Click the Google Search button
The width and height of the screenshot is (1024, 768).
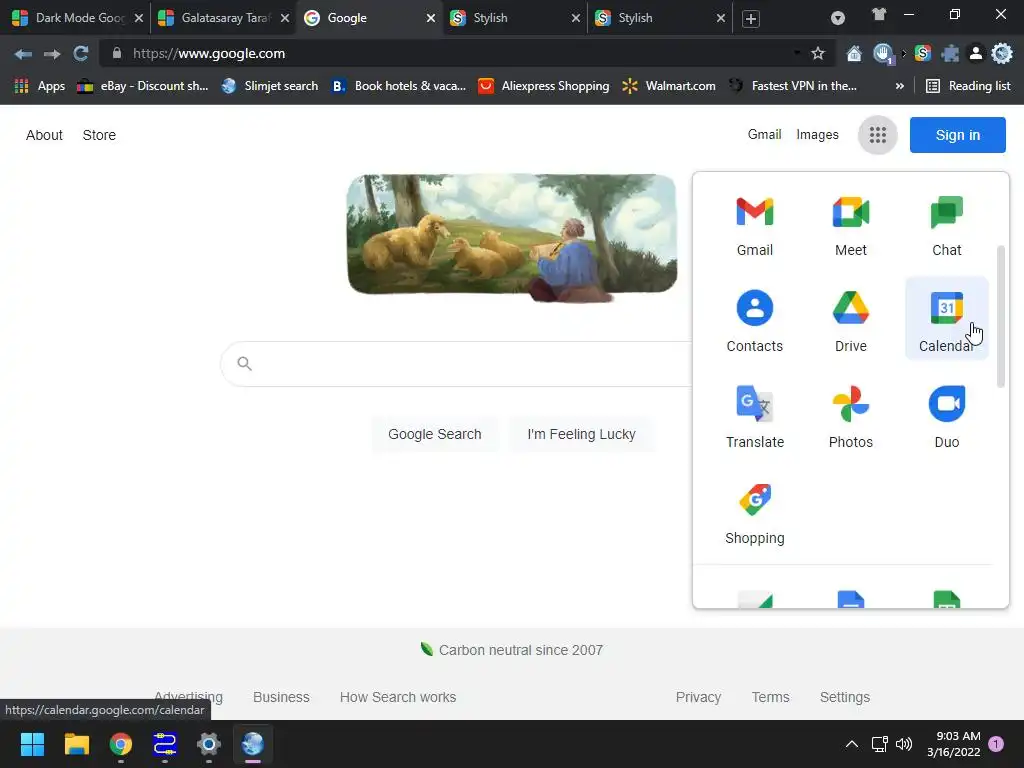pos(434,434)
